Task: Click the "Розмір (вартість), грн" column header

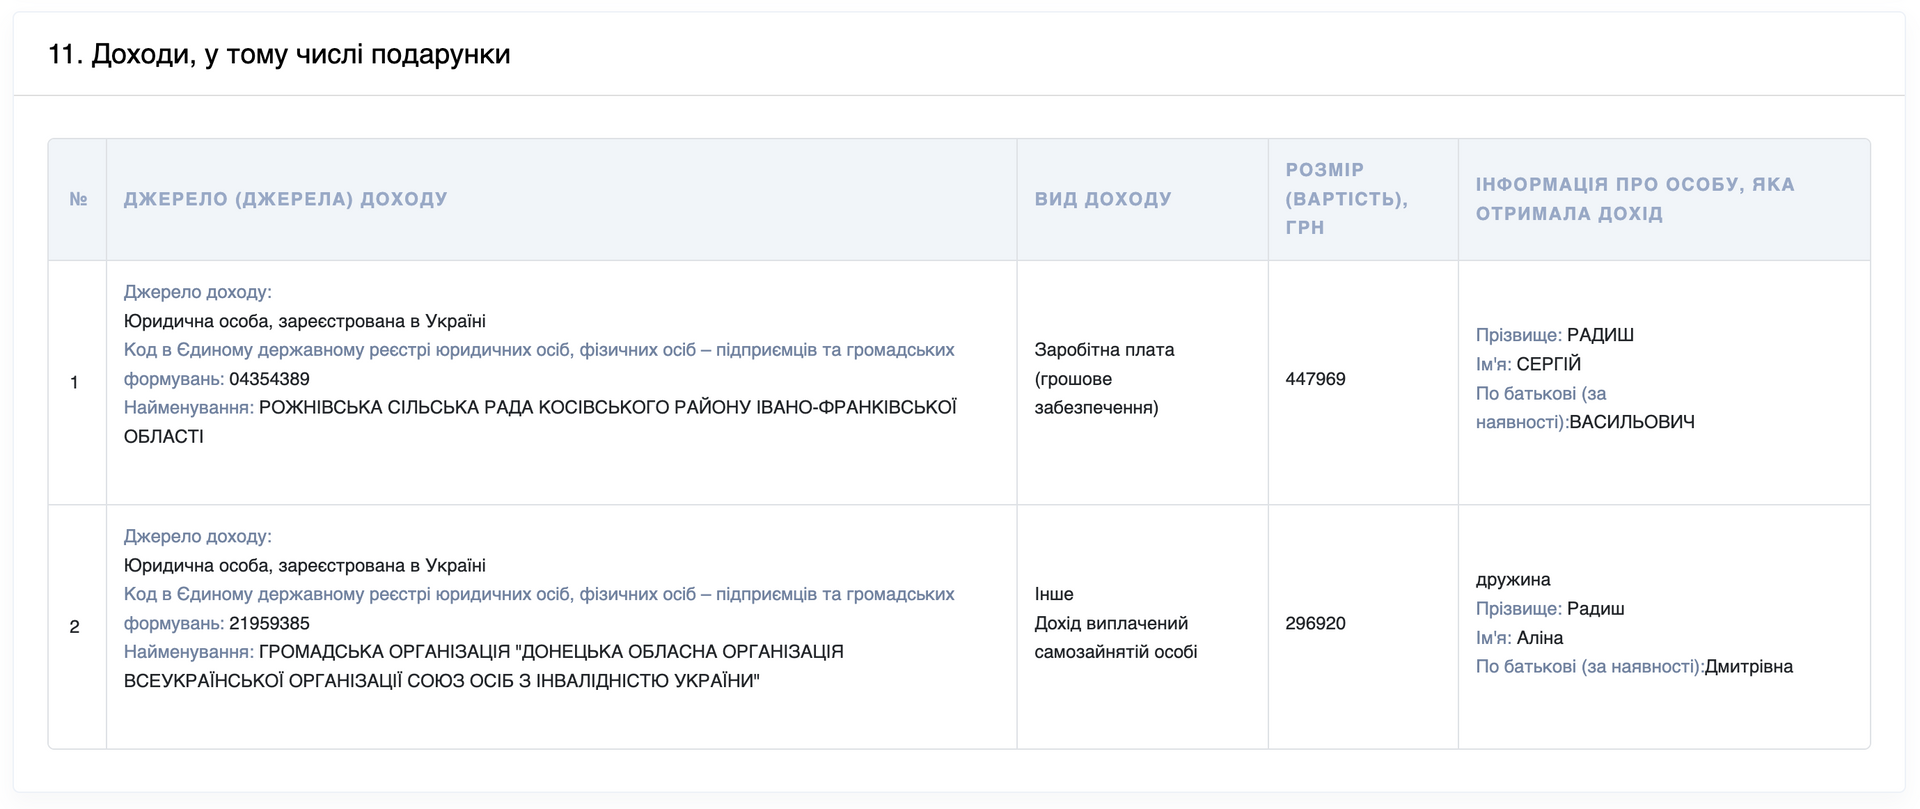Action: (x=1345, y=199)
